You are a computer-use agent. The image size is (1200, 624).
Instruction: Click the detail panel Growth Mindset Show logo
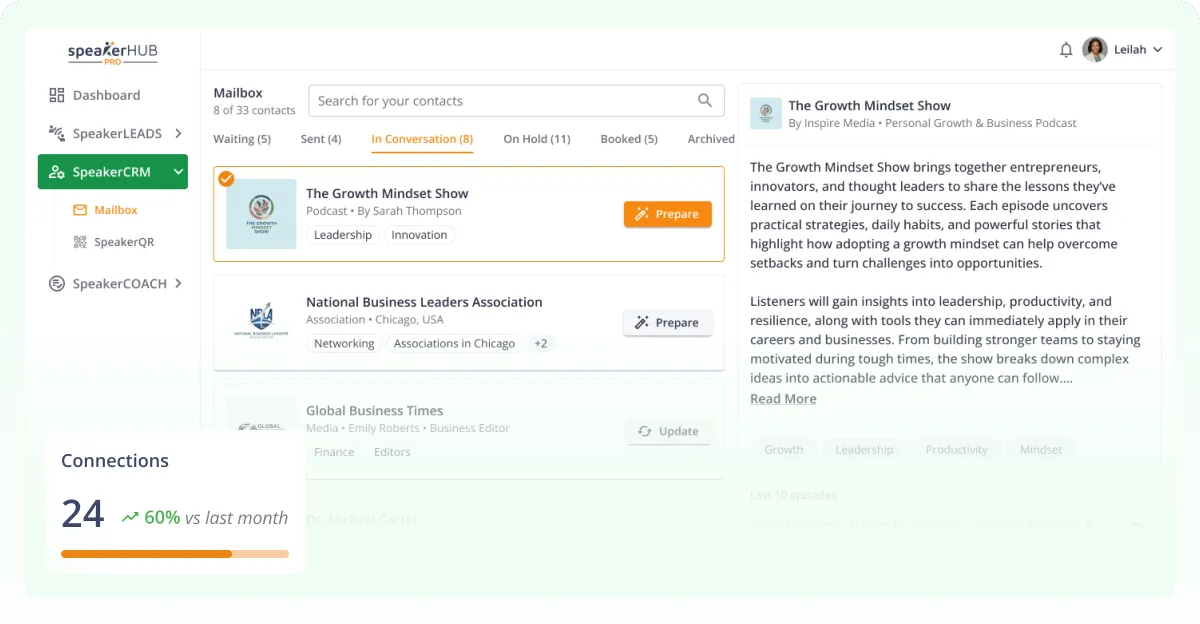click(766, 113)
